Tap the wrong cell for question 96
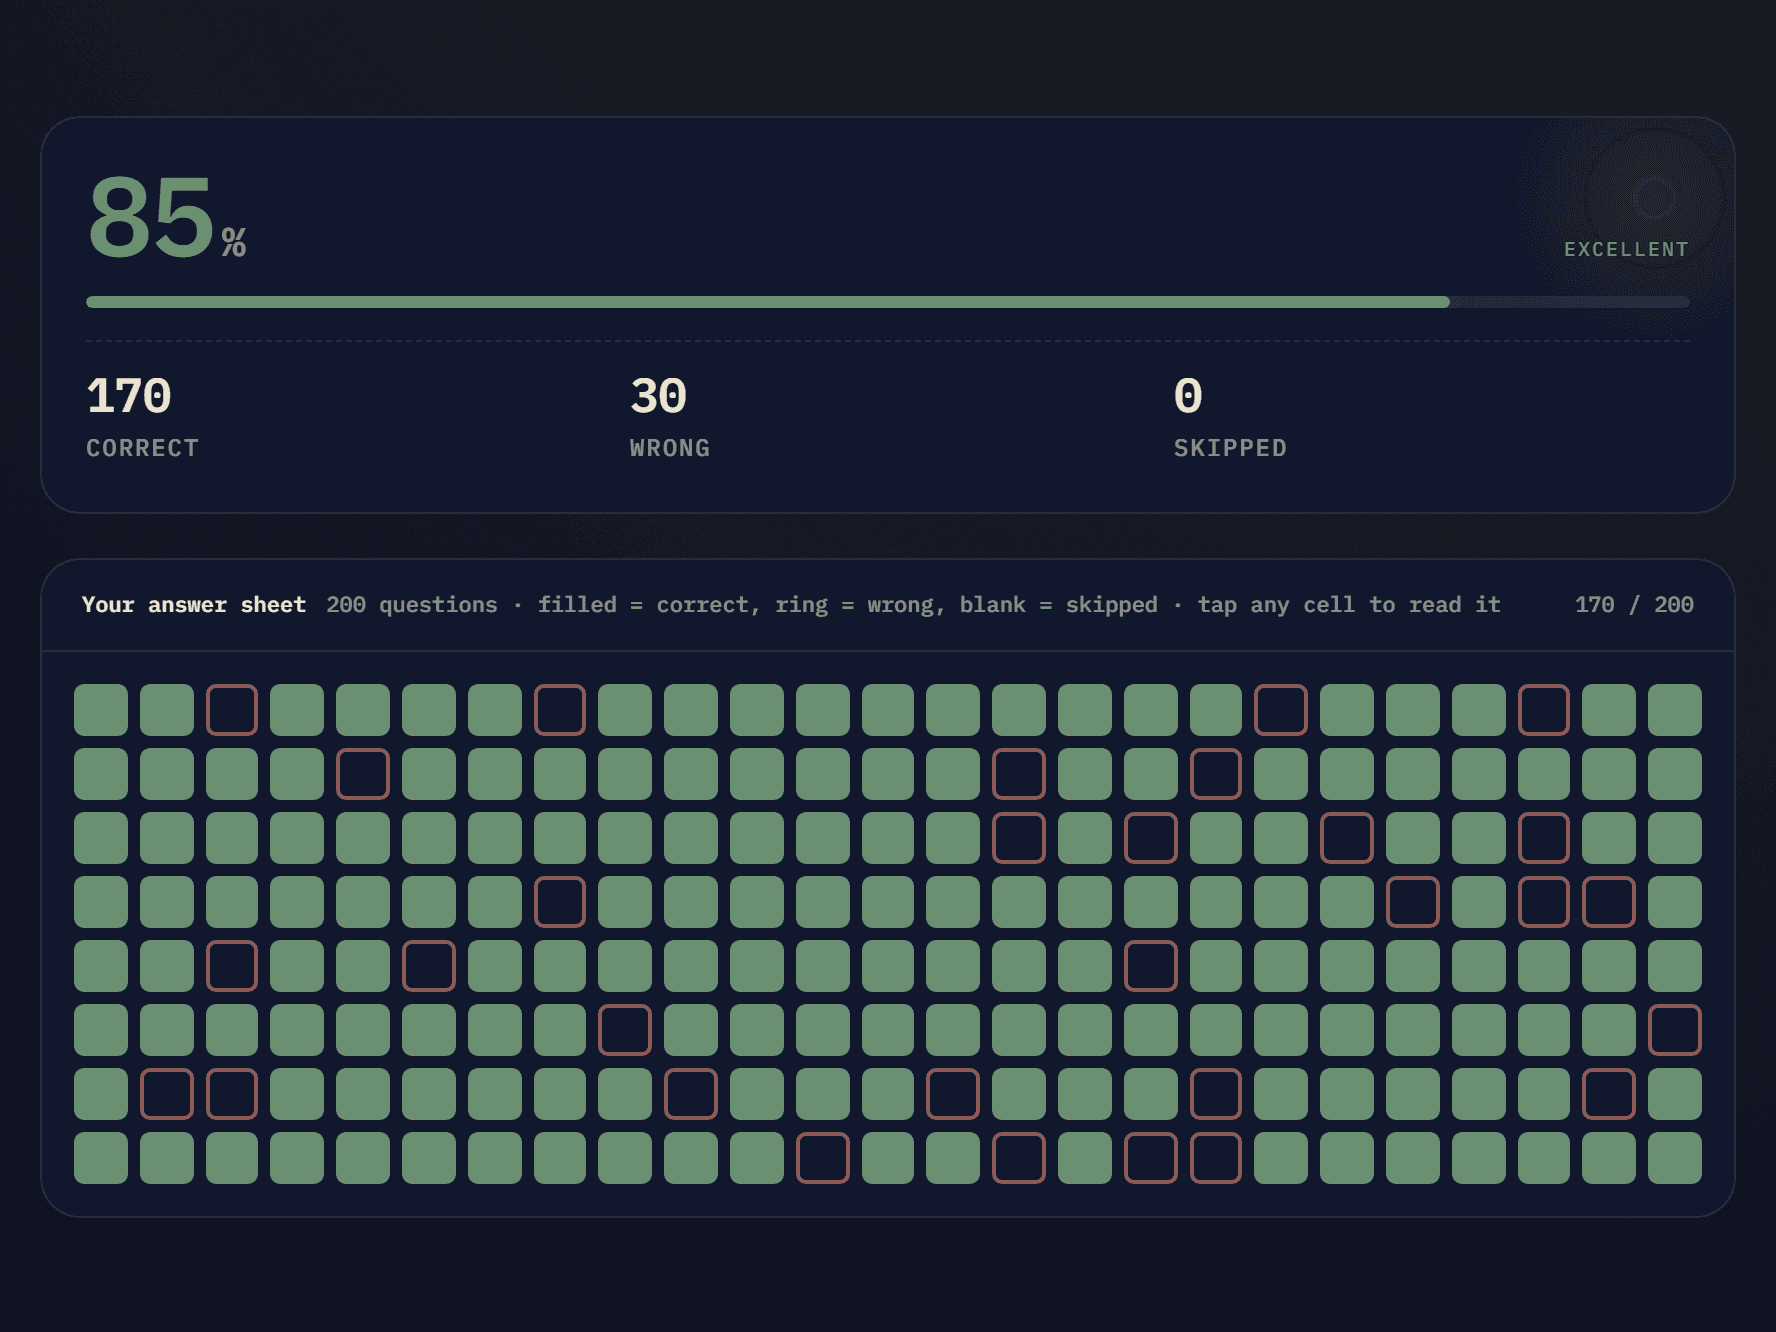The image size is (1776, 1332). tap(1413, 902)
